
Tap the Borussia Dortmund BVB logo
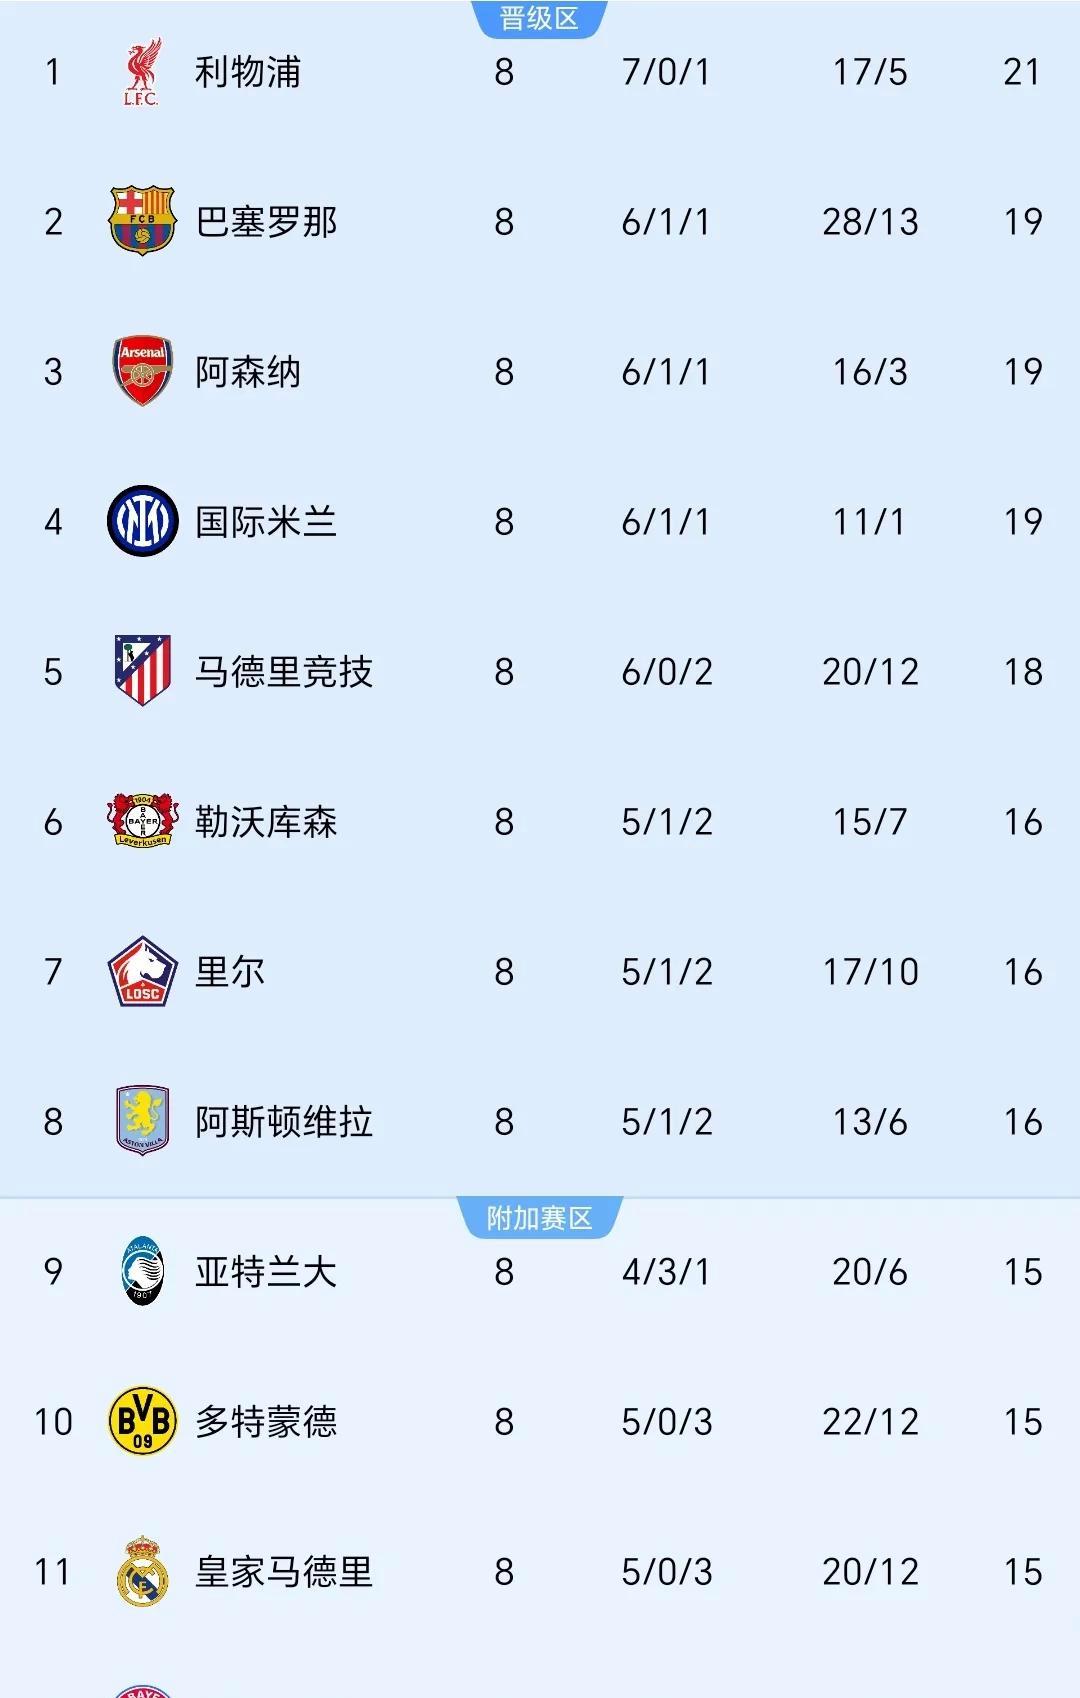[x=142, y=1421]
